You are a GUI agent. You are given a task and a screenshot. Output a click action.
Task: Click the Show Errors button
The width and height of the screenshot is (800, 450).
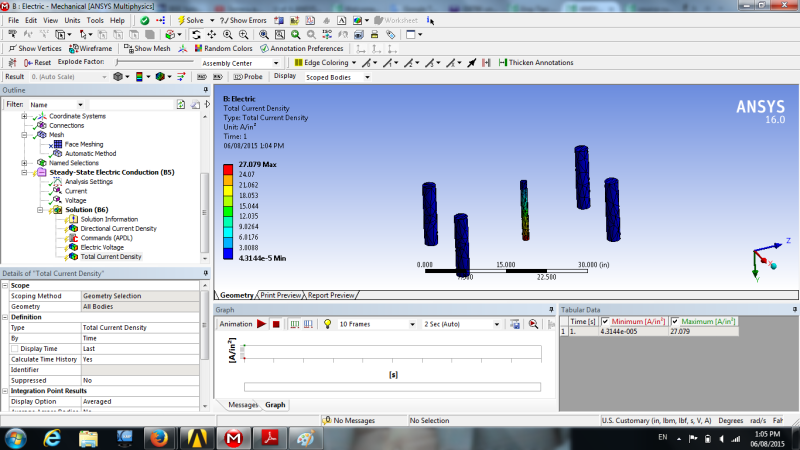[x=243, y=20]
